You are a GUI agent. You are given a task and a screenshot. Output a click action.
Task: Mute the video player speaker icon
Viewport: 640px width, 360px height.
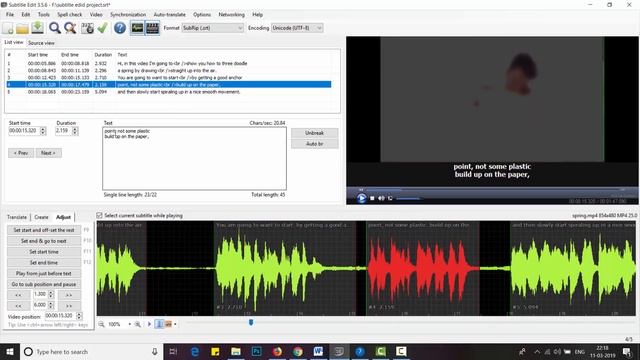click(x=381, y=198)
